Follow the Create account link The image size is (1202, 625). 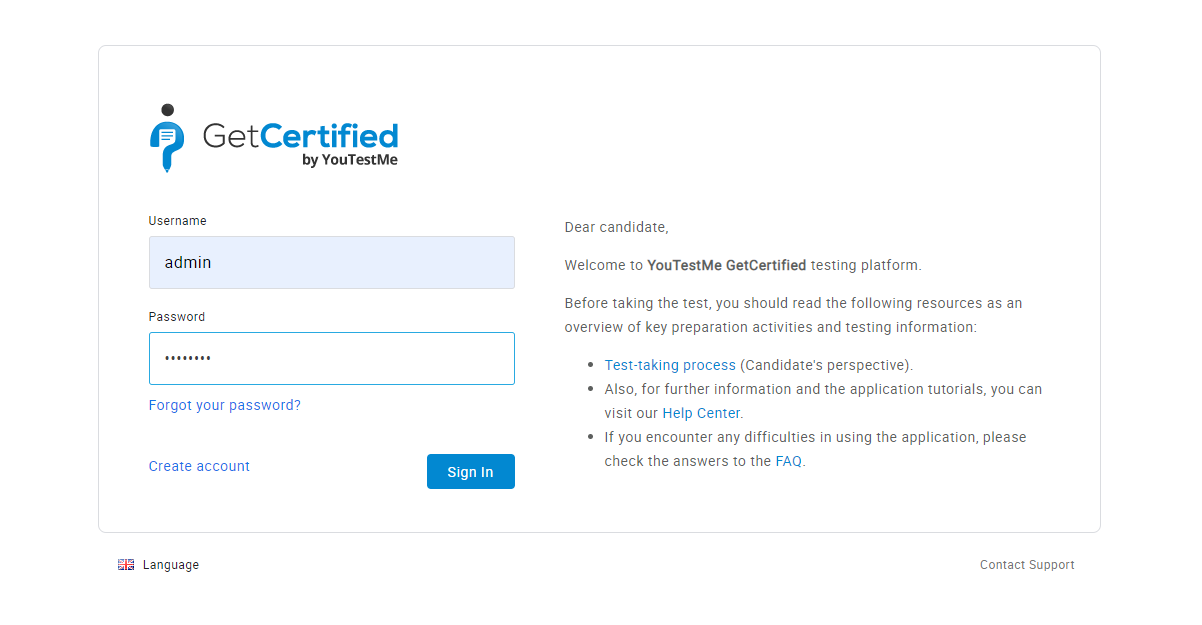pos(199,466)
